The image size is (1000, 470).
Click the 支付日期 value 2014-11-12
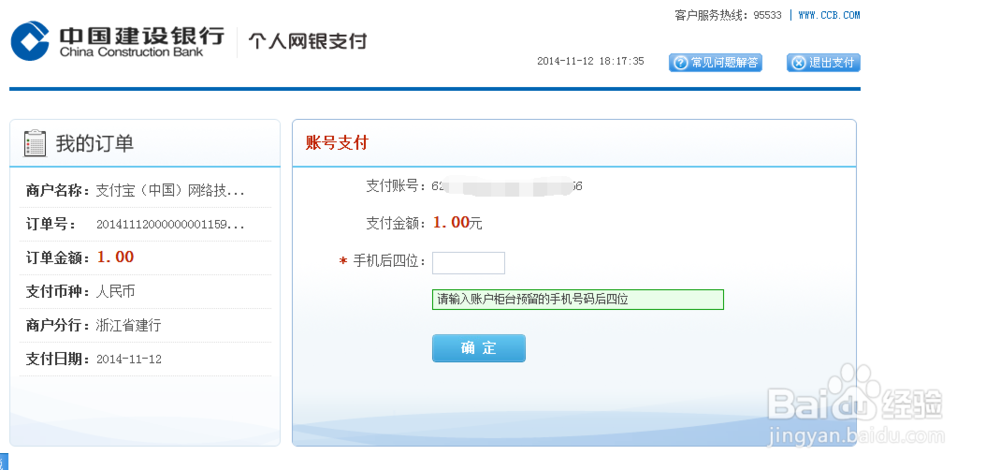coord(128,359)
